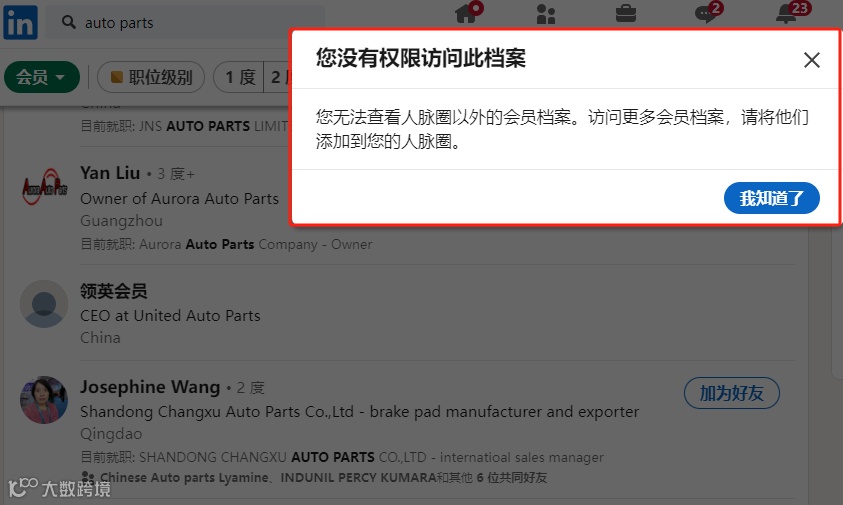The width and height of the screenshot is (843, 505).
Task: Click Josephine Wang's profile photo
Action: pyautogui.click(x=44, y=400)
